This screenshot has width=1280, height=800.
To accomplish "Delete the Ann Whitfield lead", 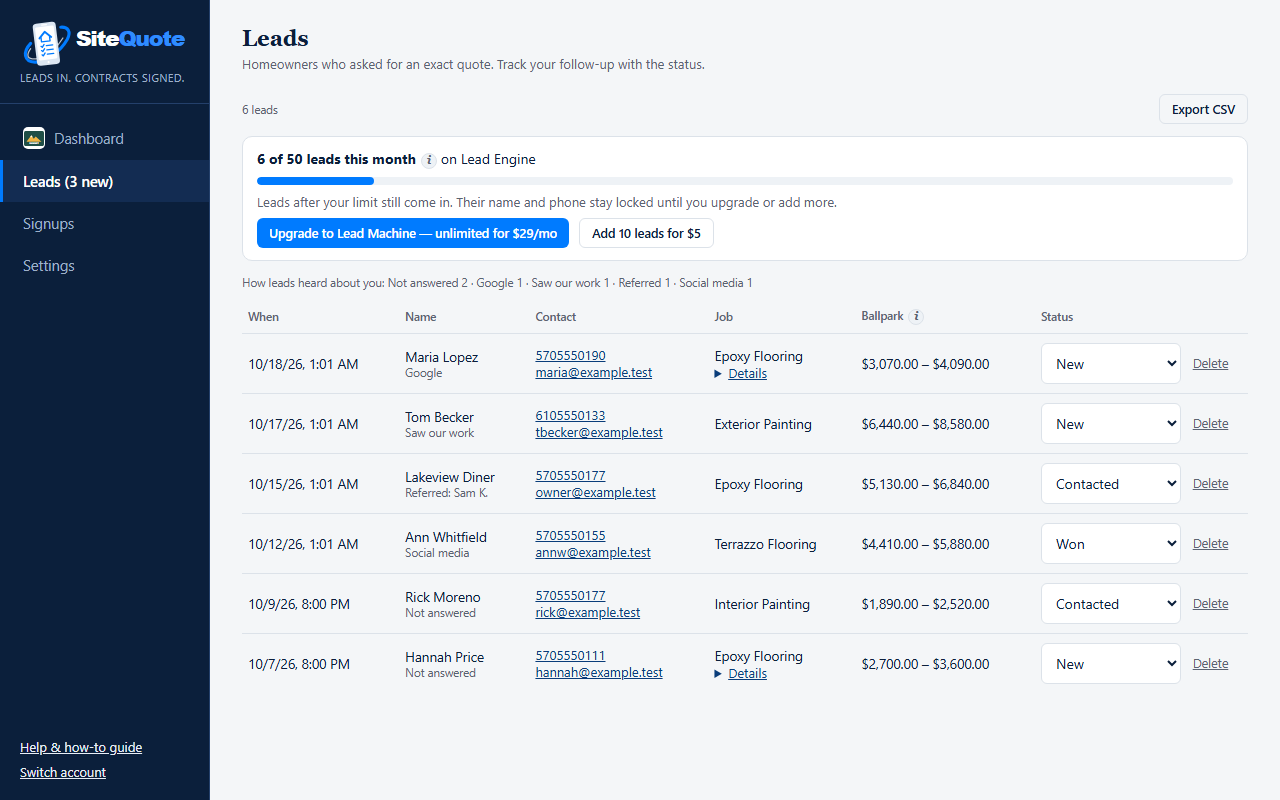I will point(1210,544).
